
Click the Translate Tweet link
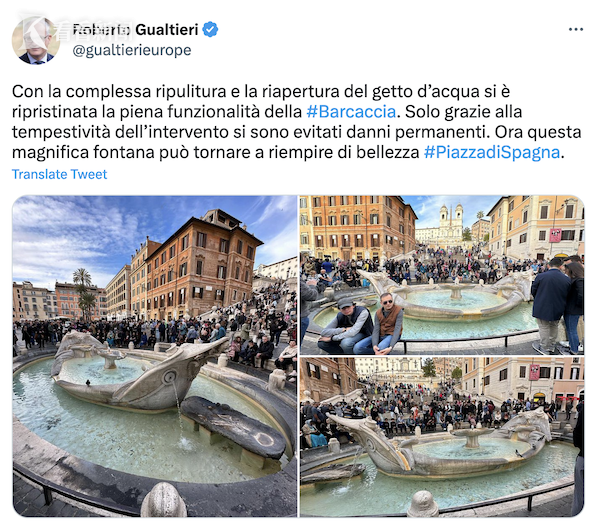[x=59, y=174]
